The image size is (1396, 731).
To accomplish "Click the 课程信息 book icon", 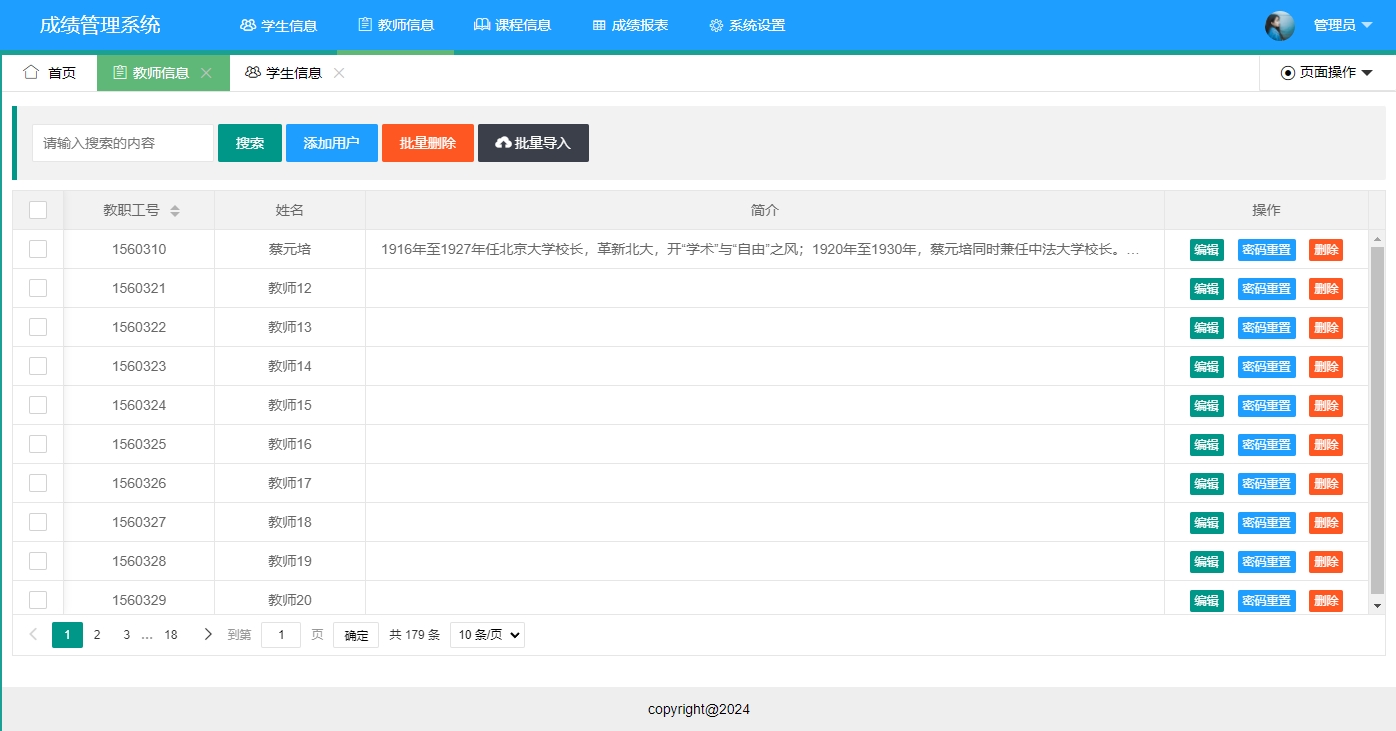I will (x=481, y=27).
